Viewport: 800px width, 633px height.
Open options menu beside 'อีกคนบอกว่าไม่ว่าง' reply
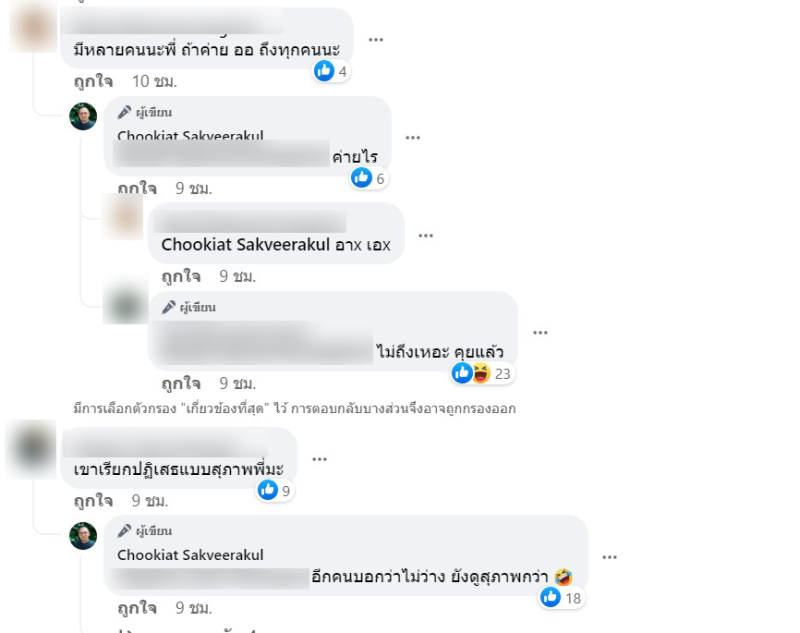coord(610,557)
